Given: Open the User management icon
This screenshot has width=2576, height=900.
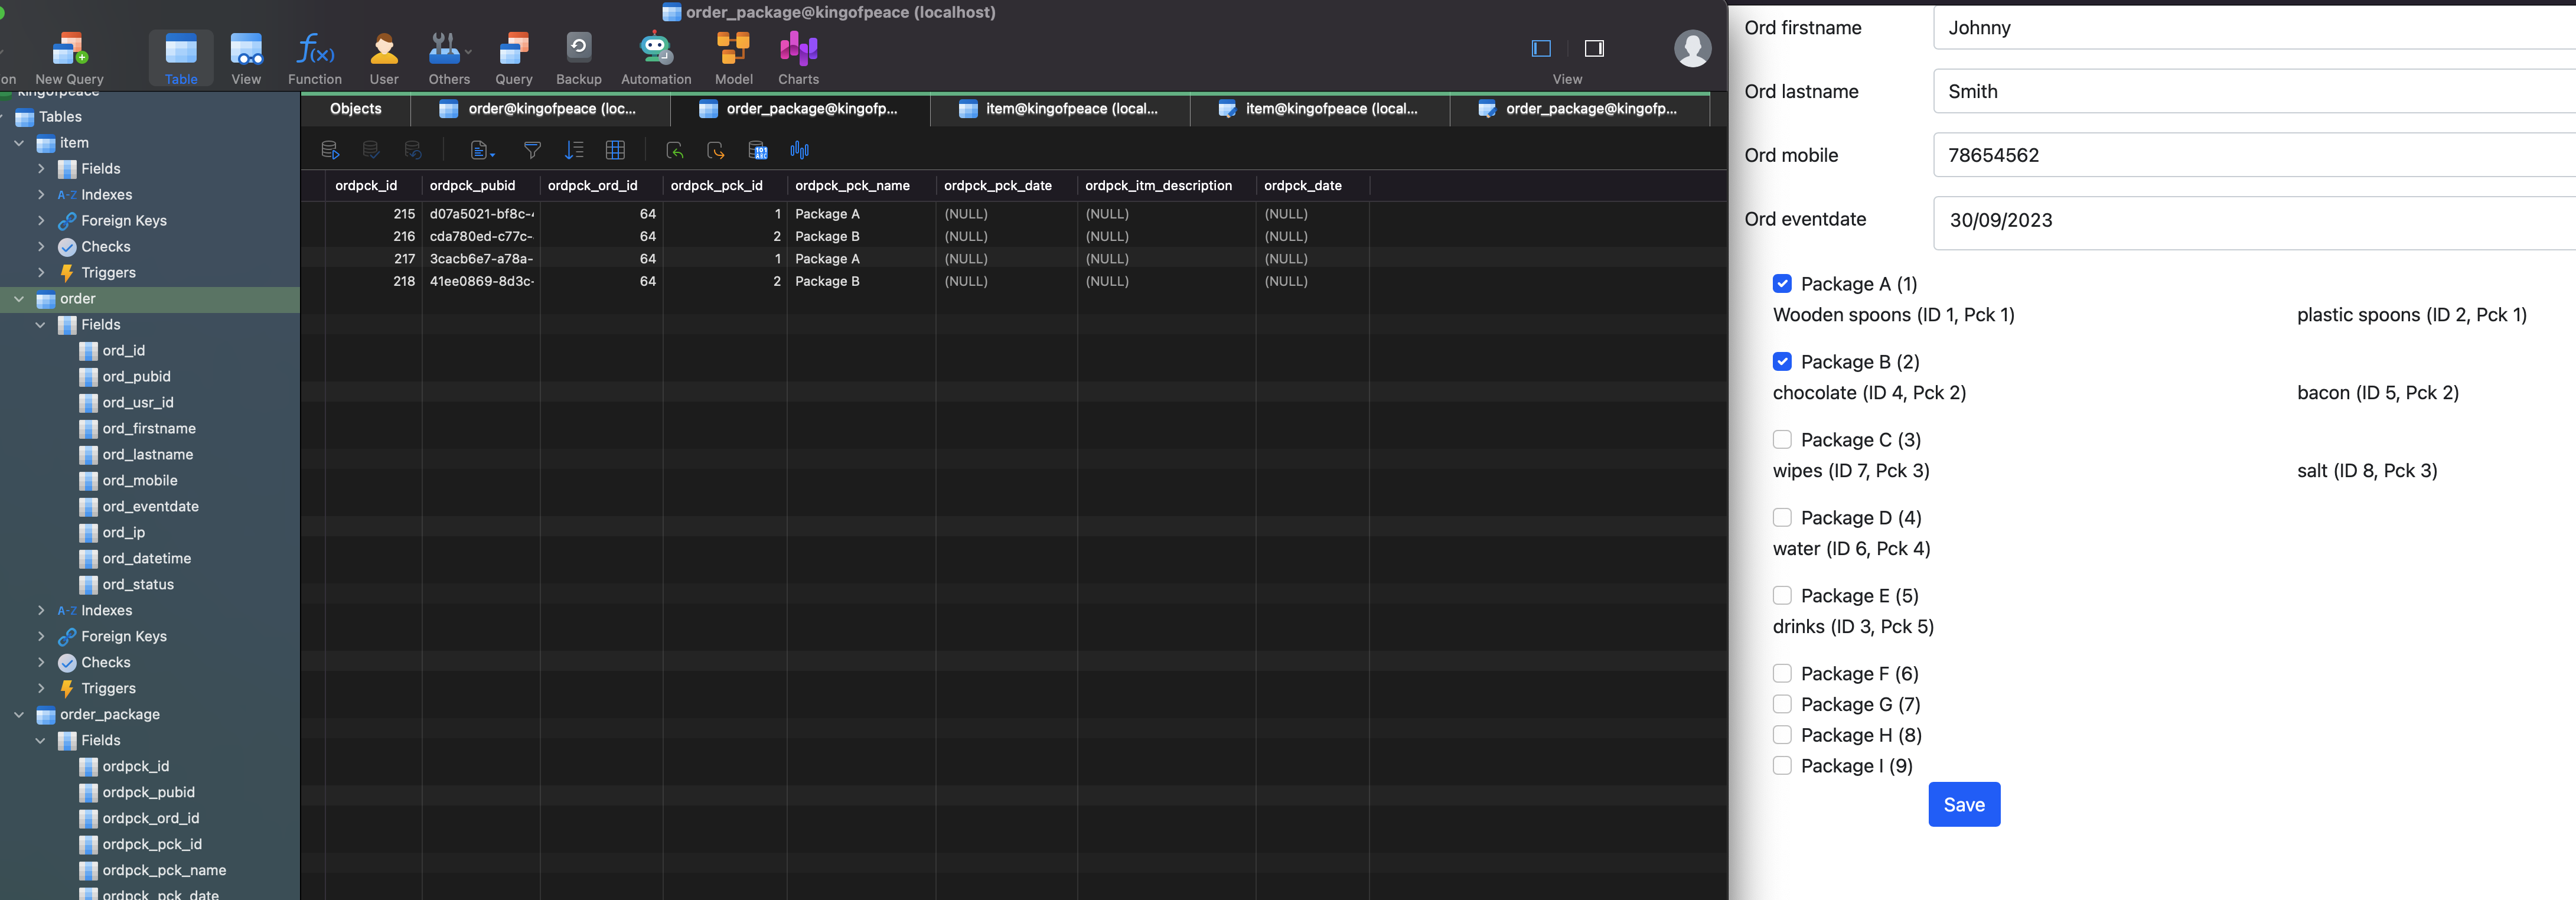Looking at the screenshot, I should (384, 58).
